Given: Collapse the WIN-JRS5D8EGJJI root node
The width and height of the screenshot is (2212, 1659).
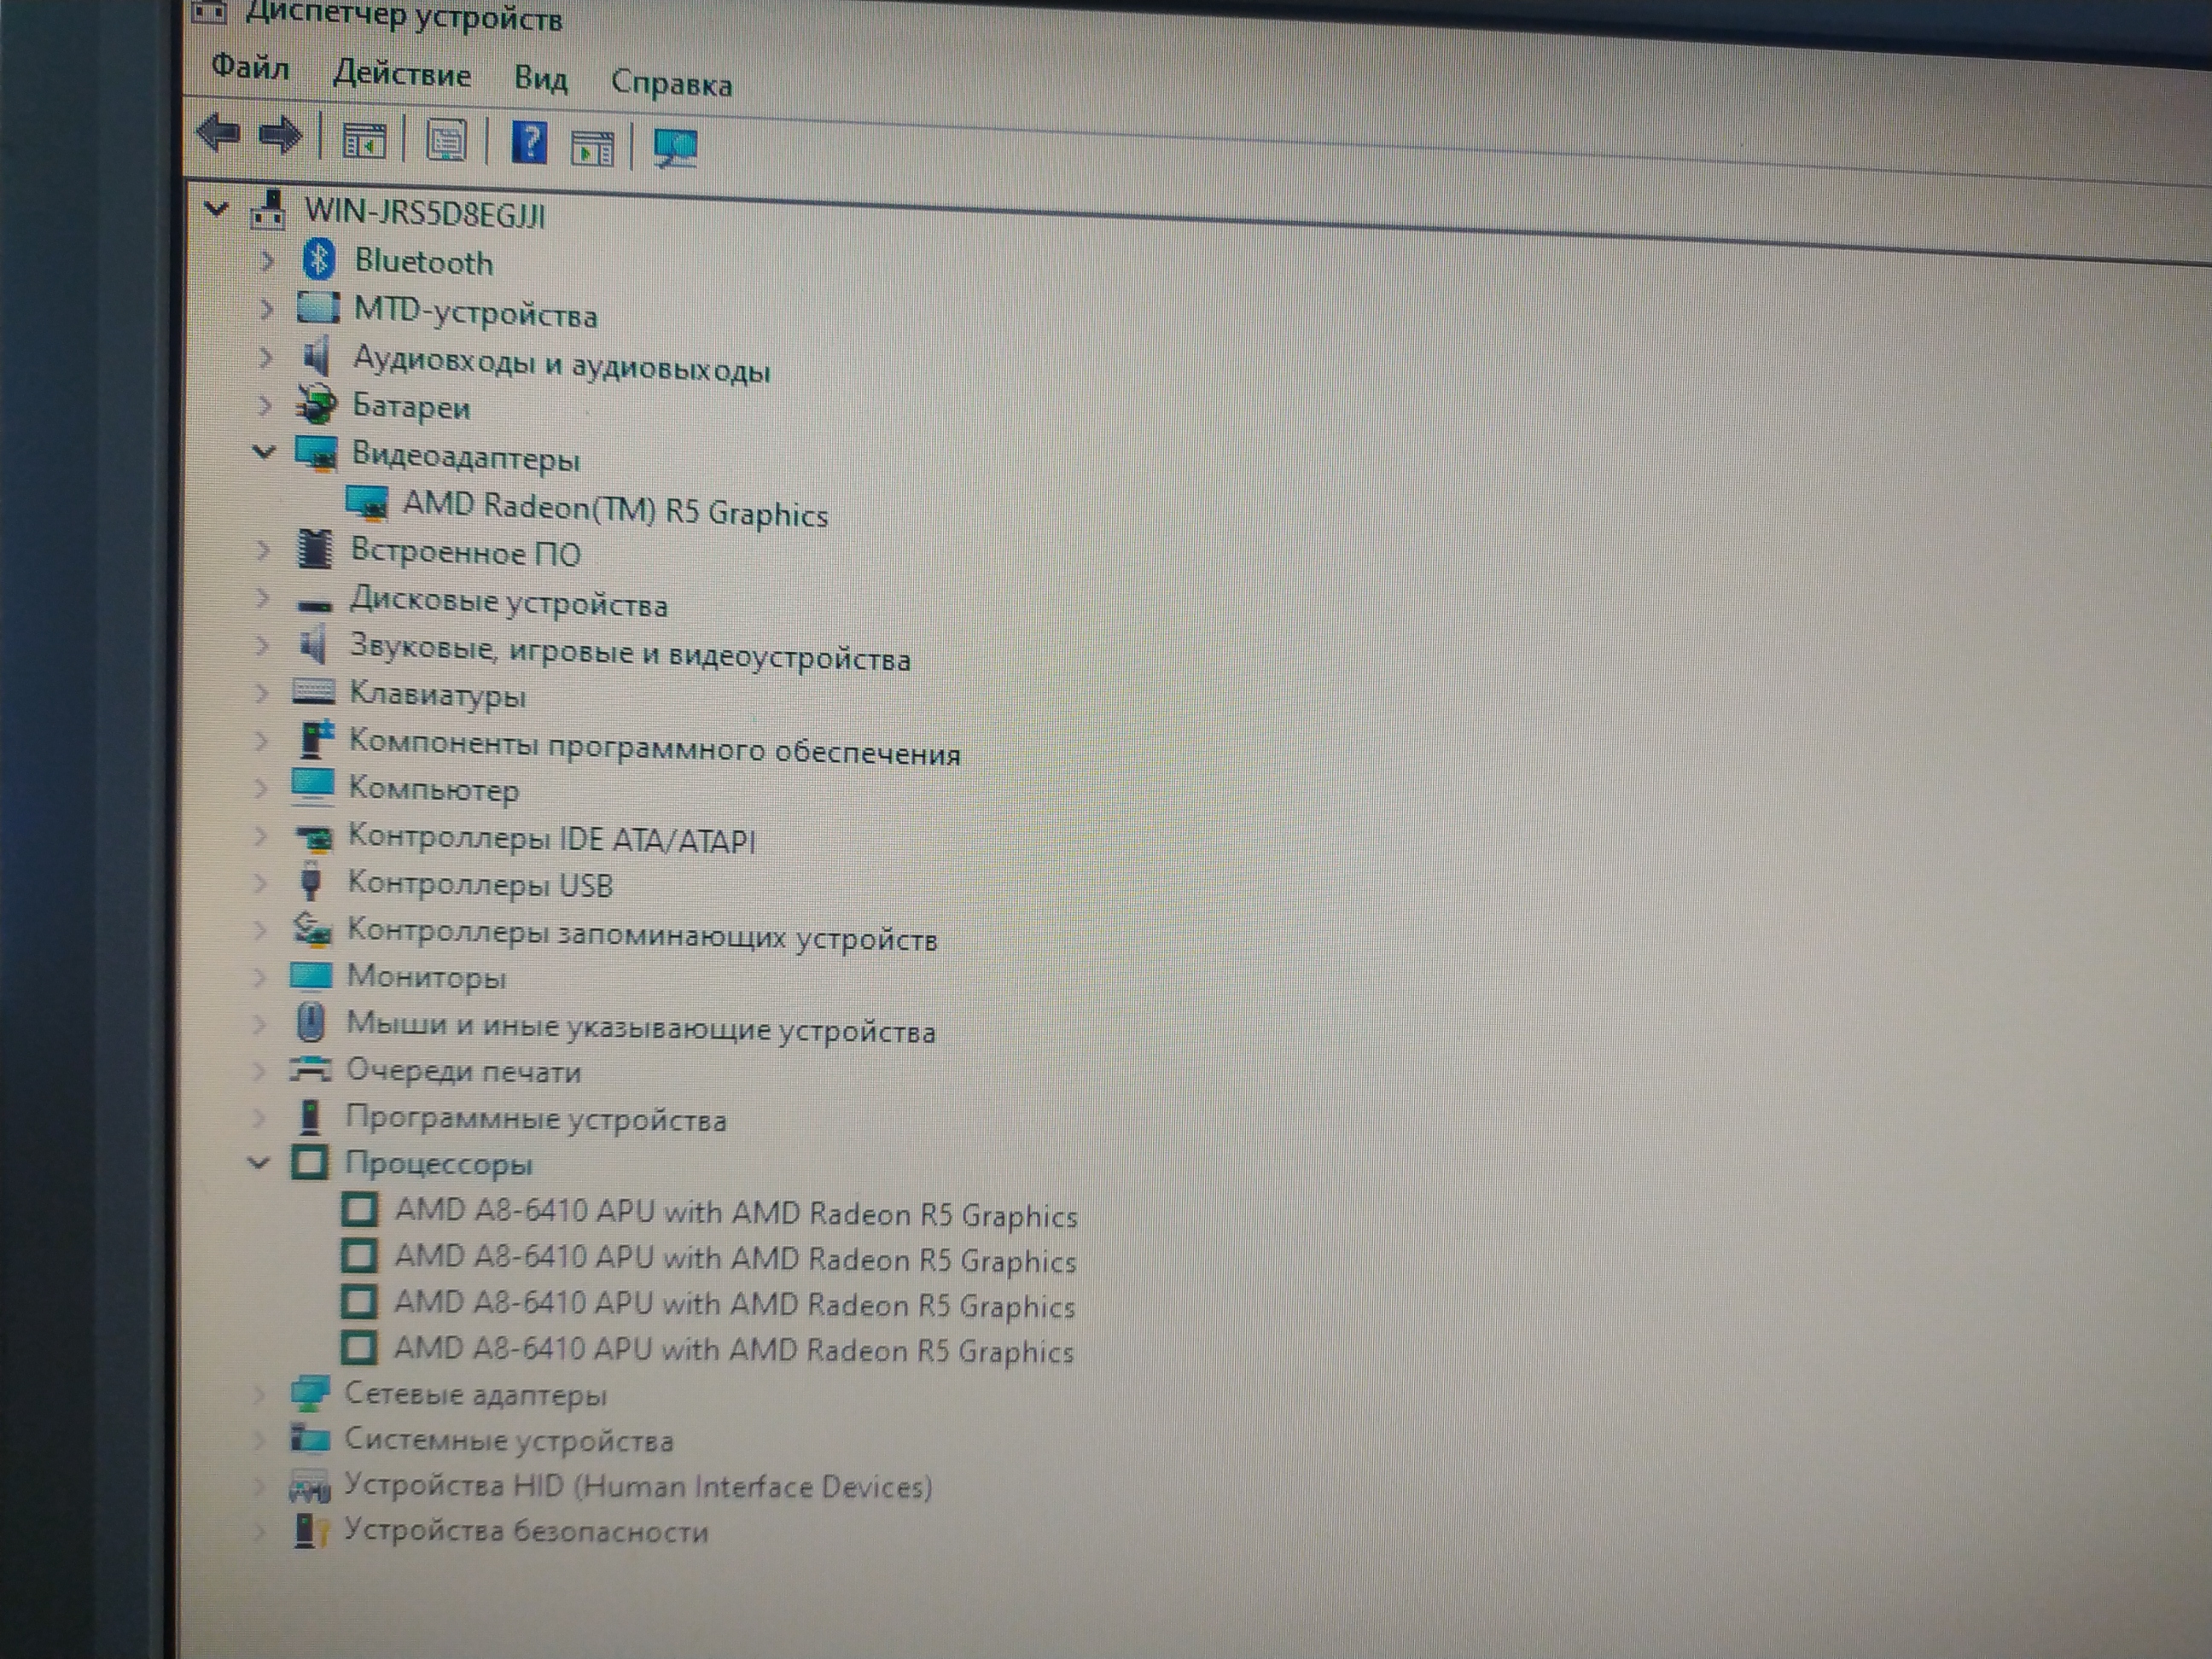Looking at the screenshot, I should tap(216, 209).
